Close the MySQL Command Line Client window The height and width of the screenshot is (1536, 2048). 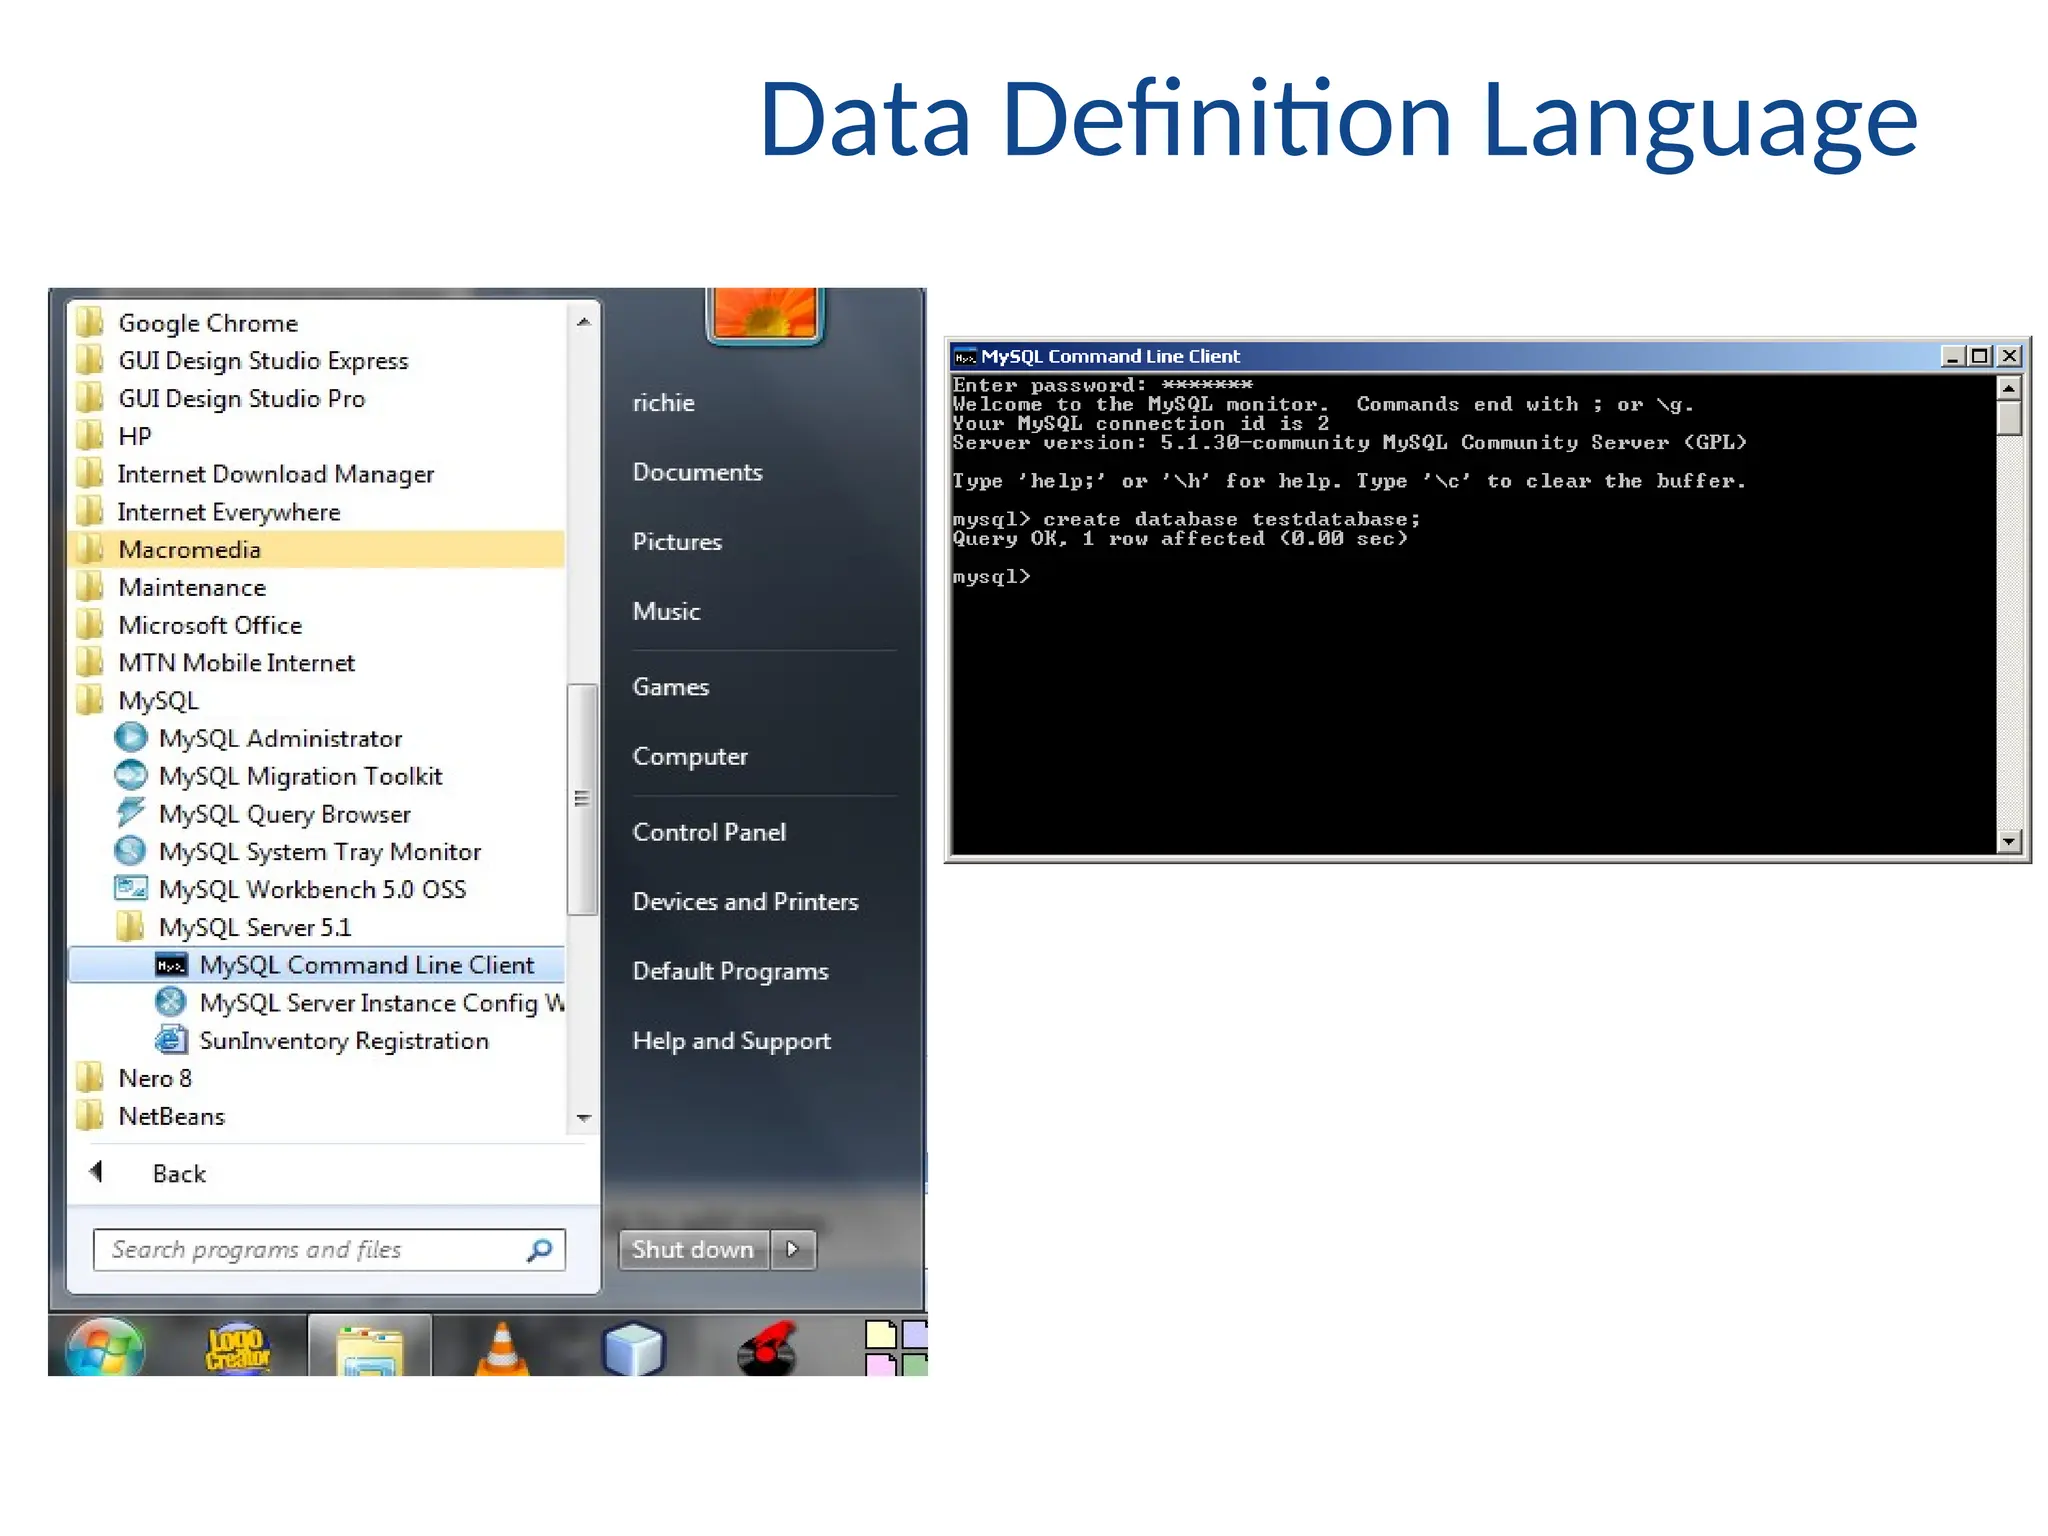[x=2009, y=357]
